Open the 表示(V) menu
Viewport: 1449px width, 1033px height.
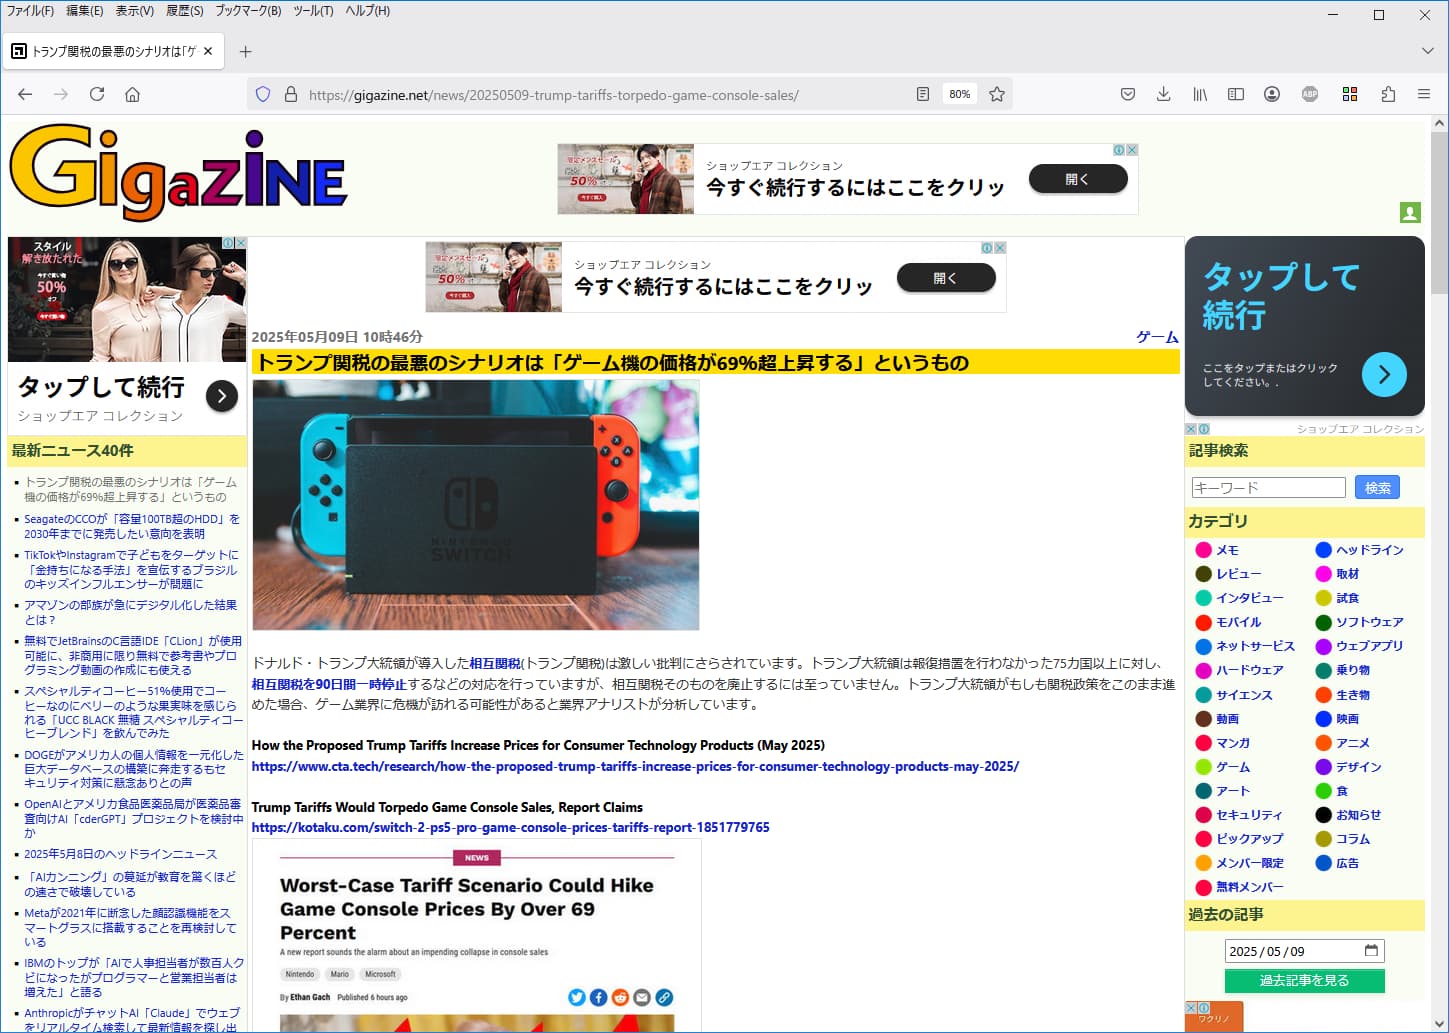pyautogui.click(x=135, y=11)
